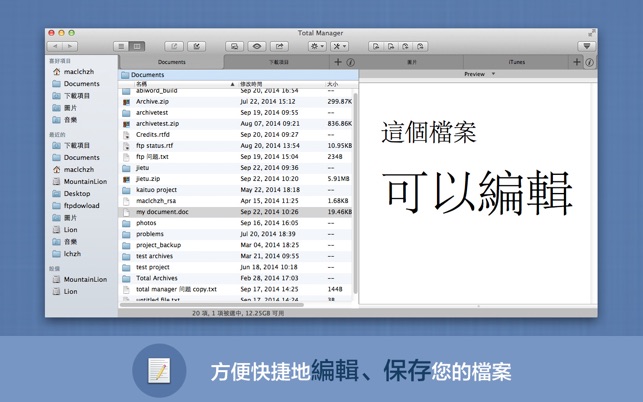Click the Documents path bar folder
This screenshot has height=402, width=643.
click(143, 75)
